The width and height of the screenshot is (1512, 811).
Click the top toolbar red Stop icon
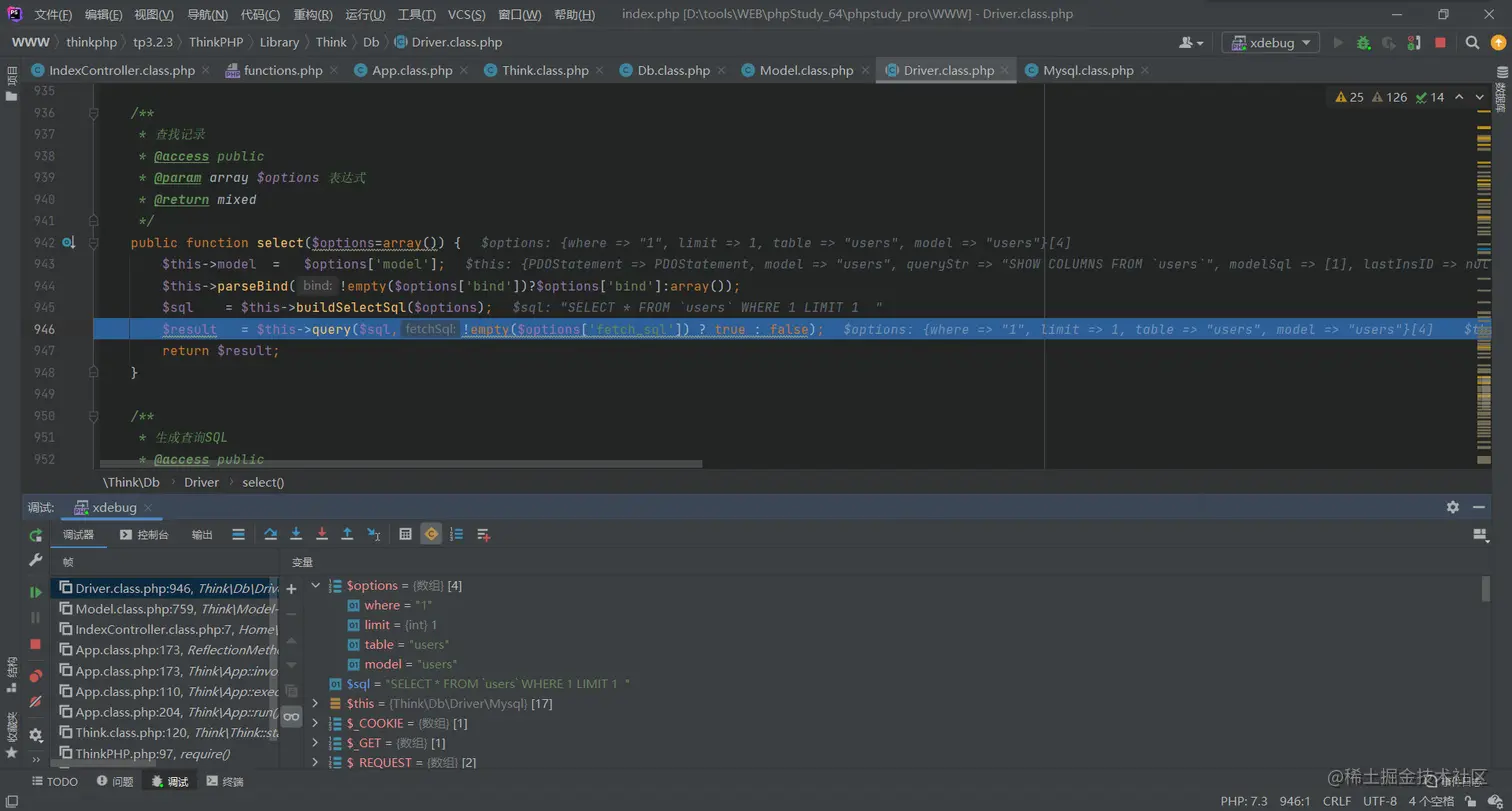(1440, 43)
